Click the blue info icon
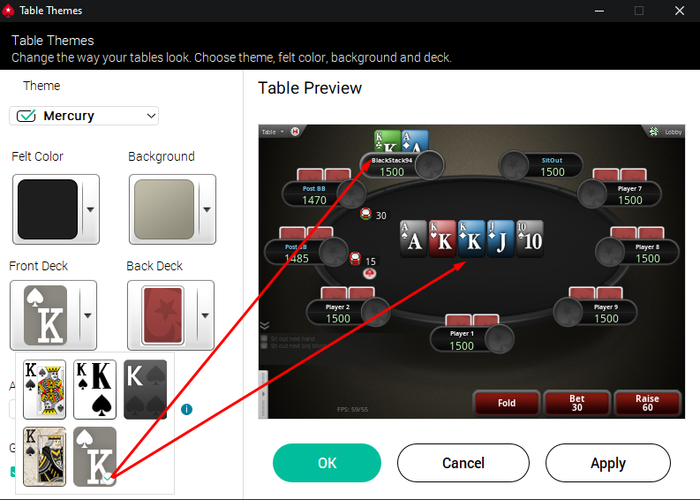The image size is (700, 500). click(187, 409)
